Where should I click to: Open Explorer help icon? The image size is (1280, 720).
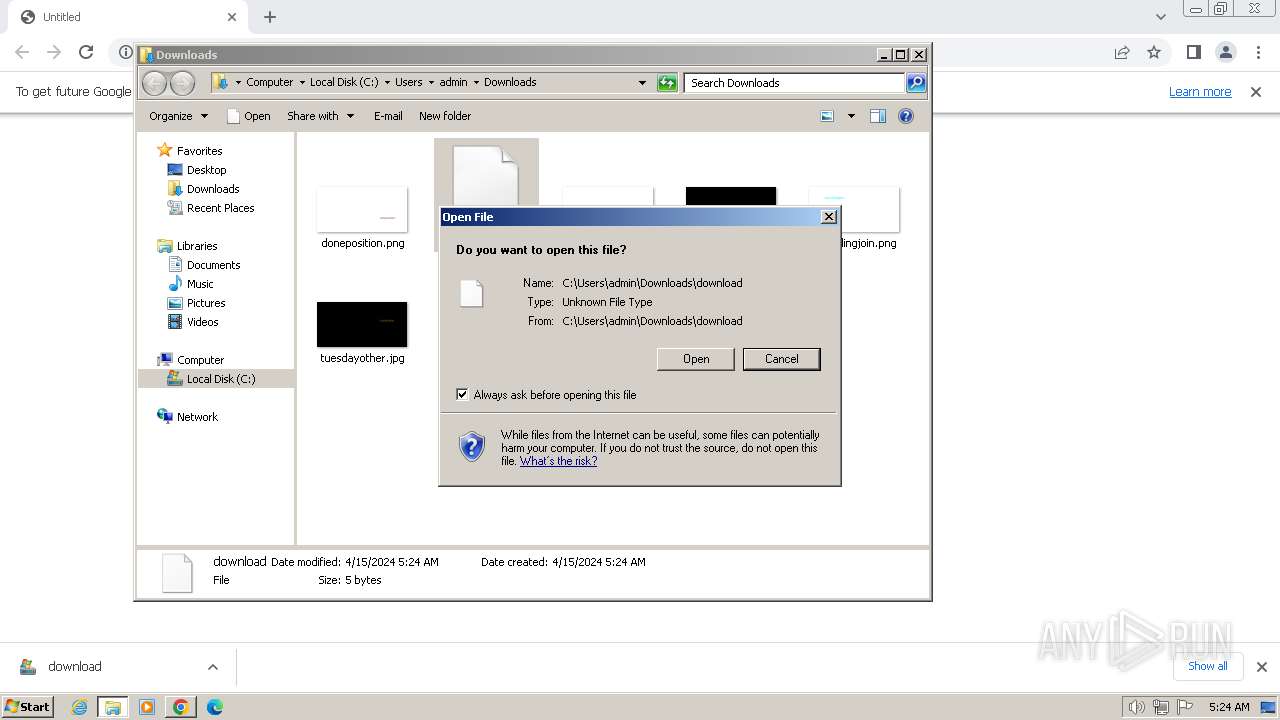[x=906, y=116]
